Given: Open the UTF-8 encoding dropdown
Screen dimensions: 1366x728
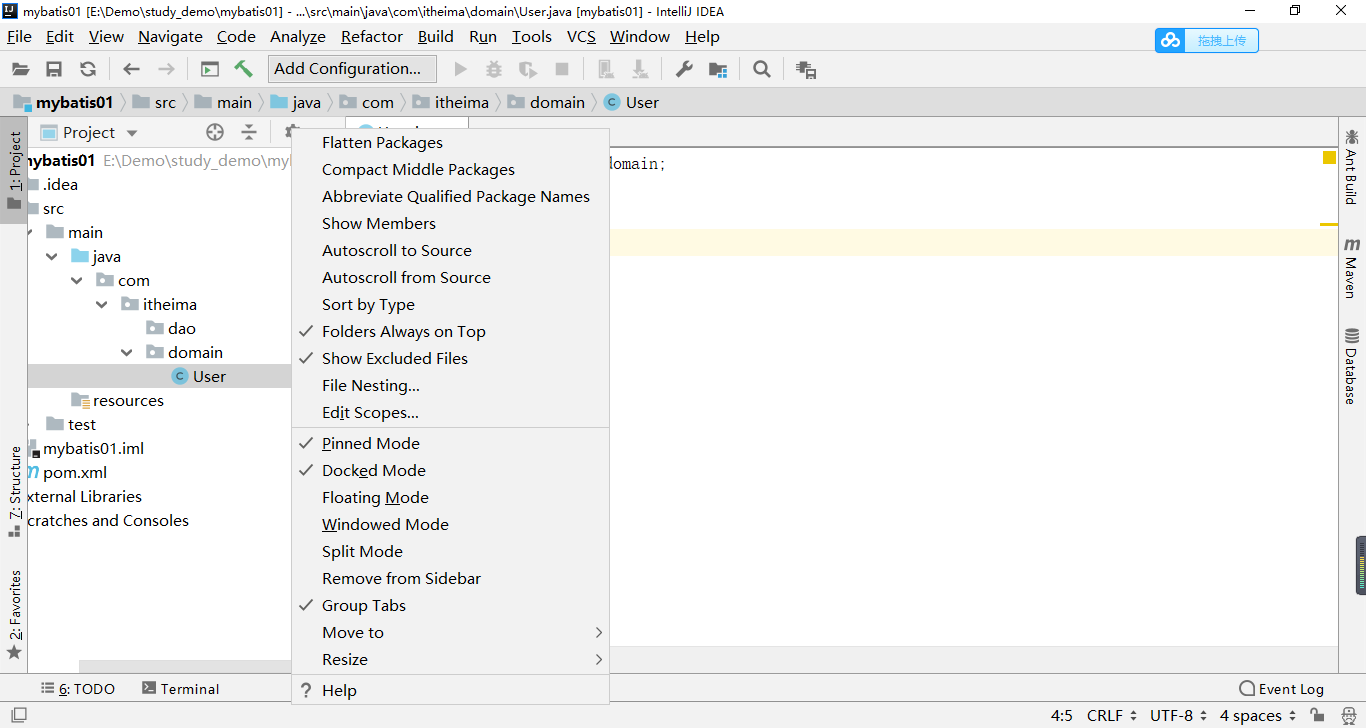Looking at the screenshot, I should [x=1178, y=715].
